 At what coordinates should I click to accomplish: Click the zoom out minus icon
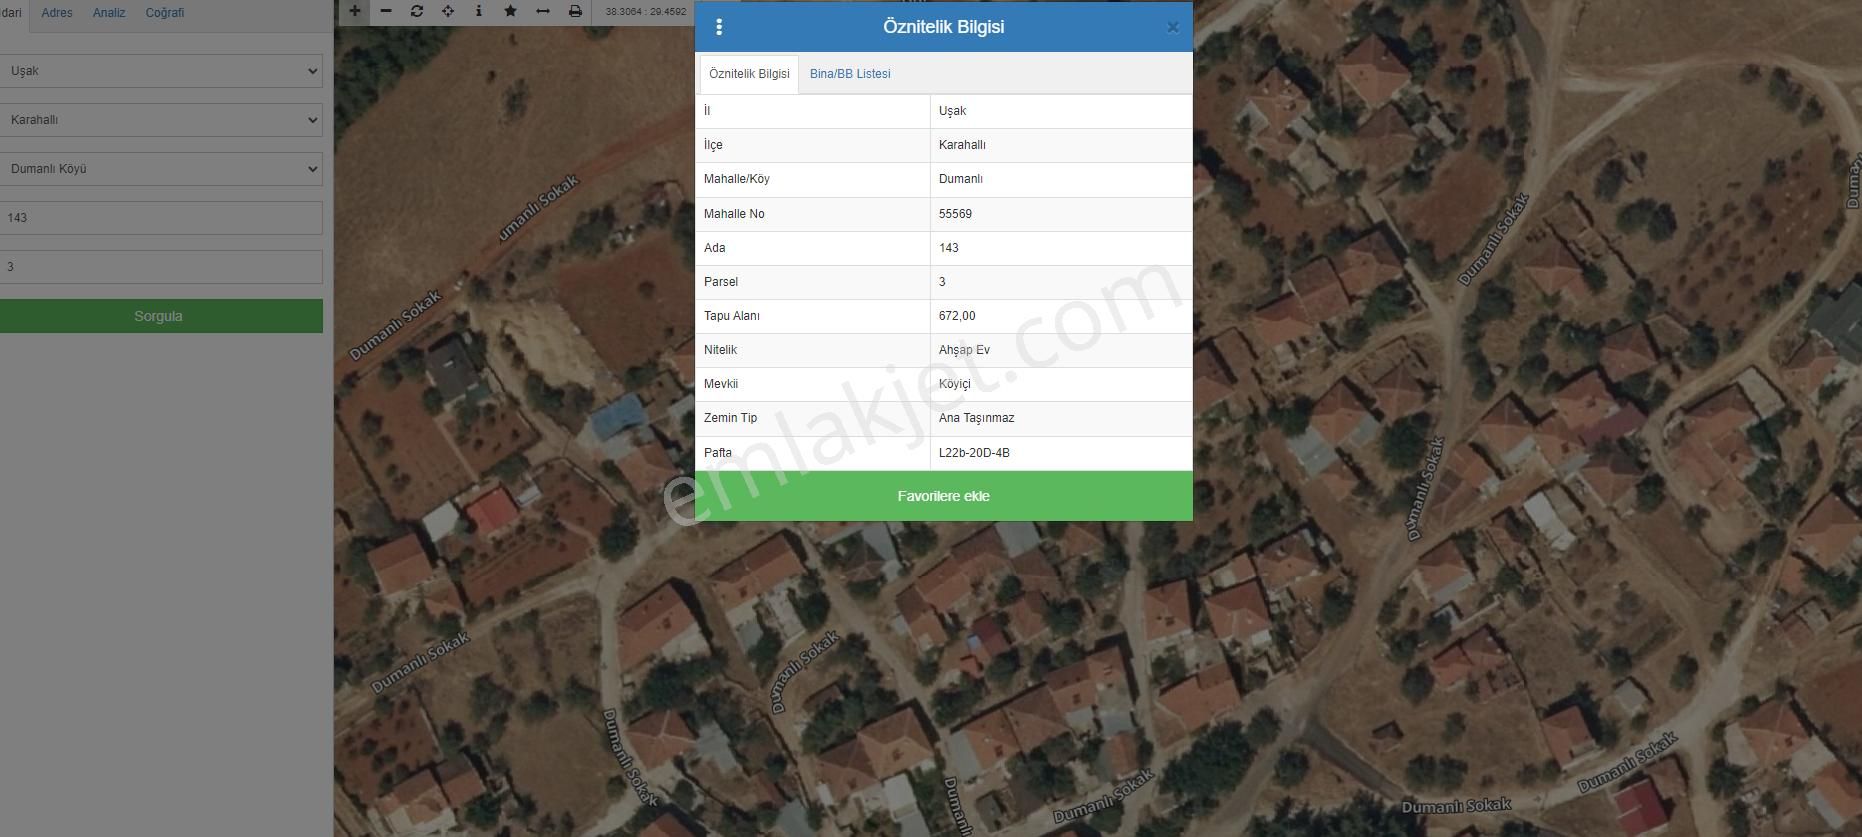[x=386, y=11]
